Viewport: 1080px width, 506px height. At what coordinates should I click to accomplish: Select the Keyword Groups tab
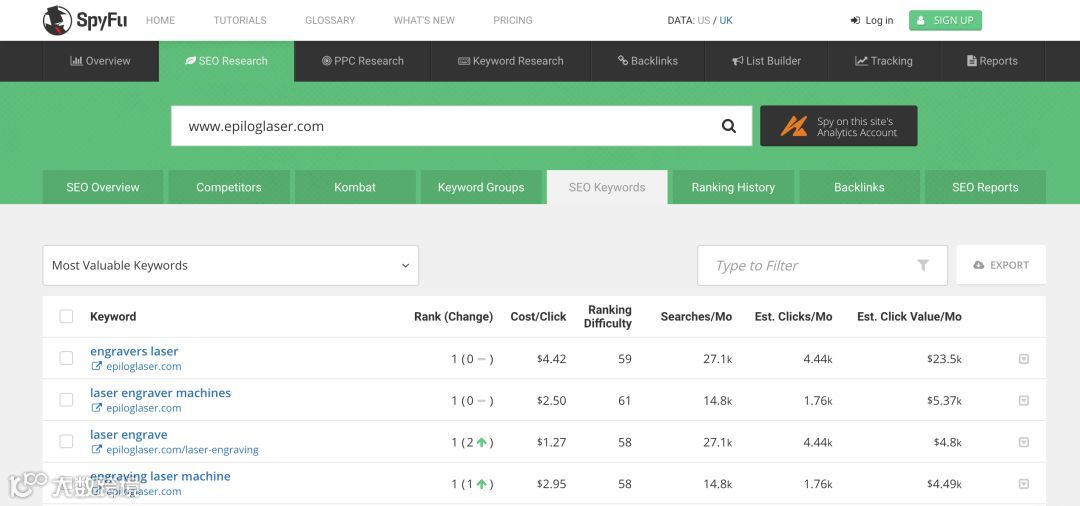coord(481,187)
